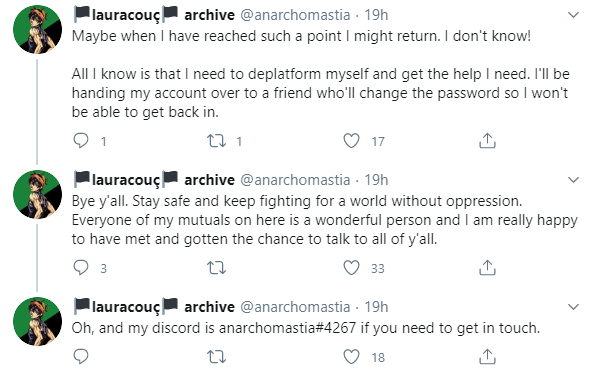595x376 pixels.
Task: Open the profile avatar of the discord tweet
Action: pos(37,321)
